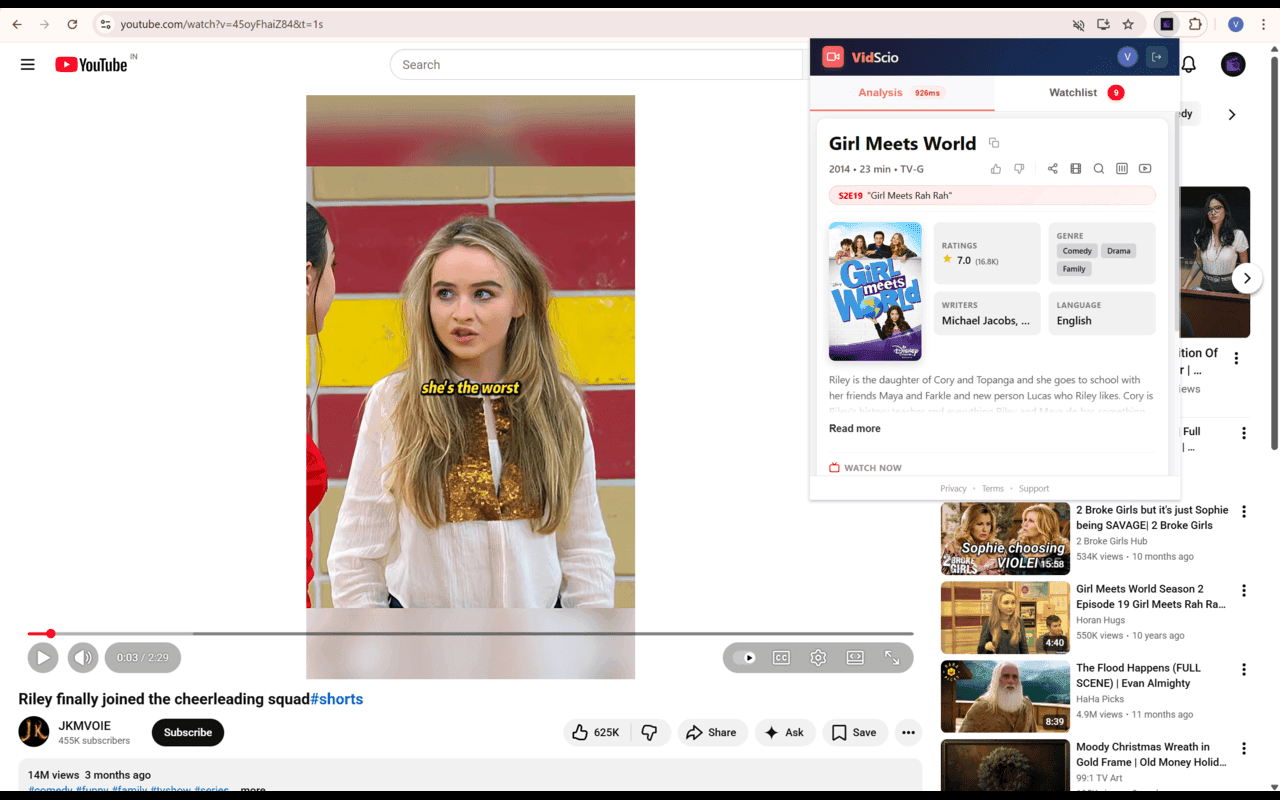This screenshot has height=800, width=1280.
Task: Click thumbs up in VidScio panel
Action: pyautogui.click(x=996, y=169)
